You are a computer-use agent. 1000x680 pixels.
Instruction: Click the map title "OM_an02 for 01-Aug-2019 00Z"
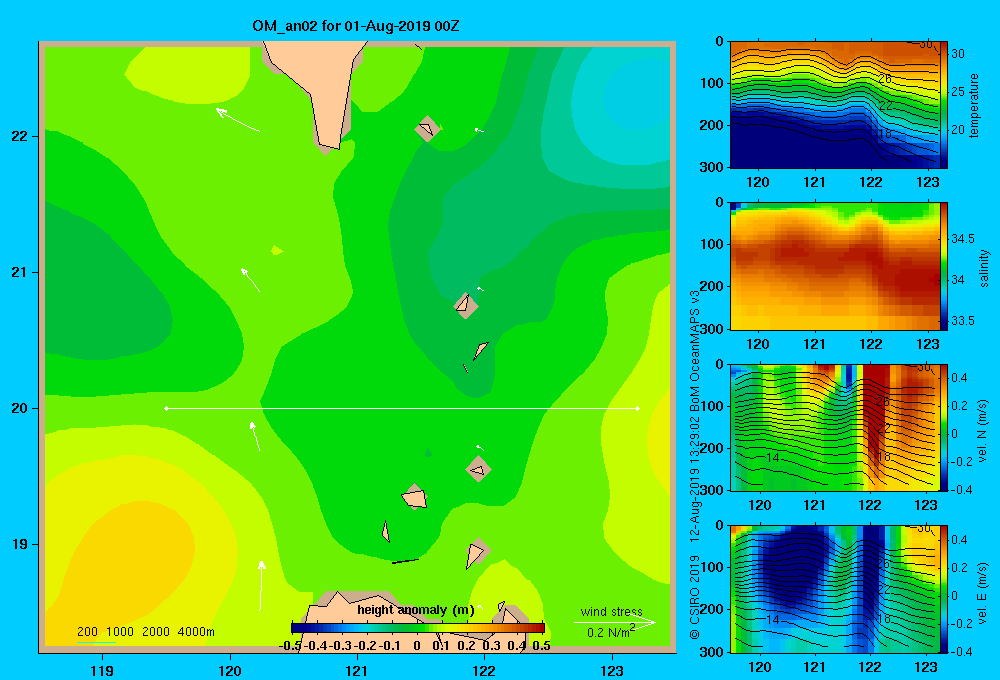tap(355, 26)
